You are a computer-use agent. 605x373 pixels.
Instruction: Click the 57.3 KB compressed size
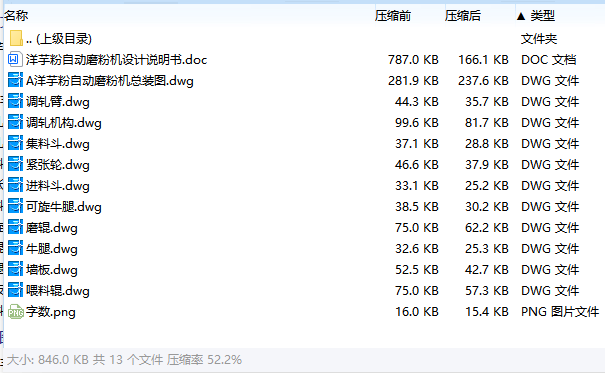pos(487,291)
